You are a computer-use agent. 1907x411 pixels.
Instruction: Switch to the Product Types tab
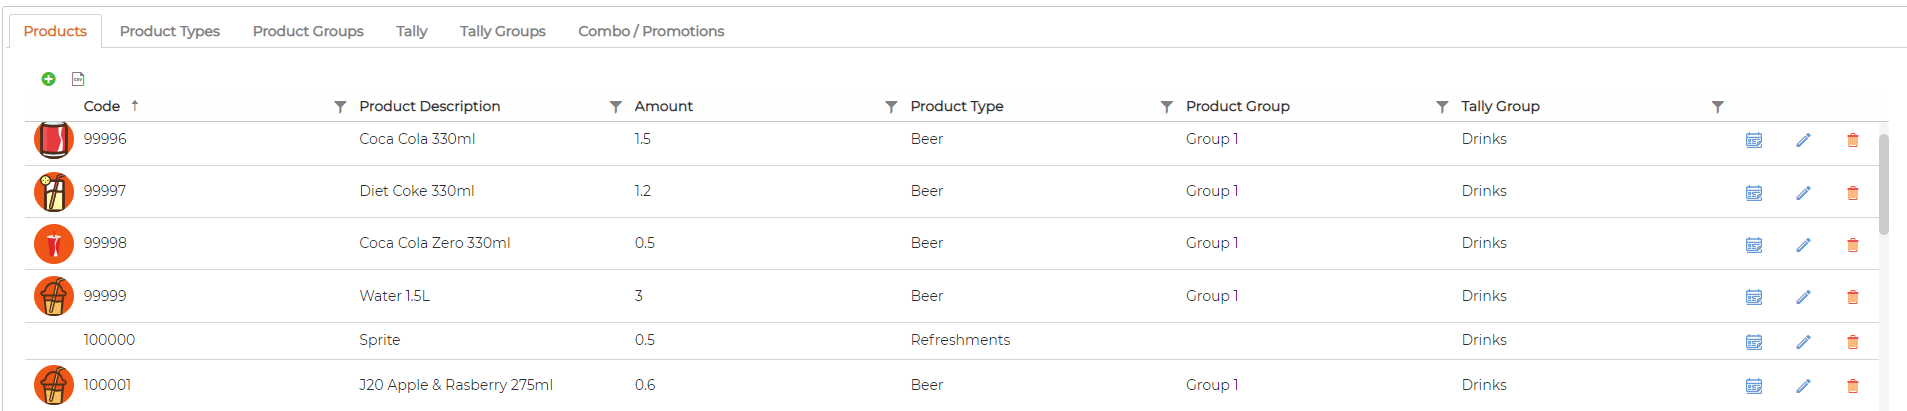[170, 31]
